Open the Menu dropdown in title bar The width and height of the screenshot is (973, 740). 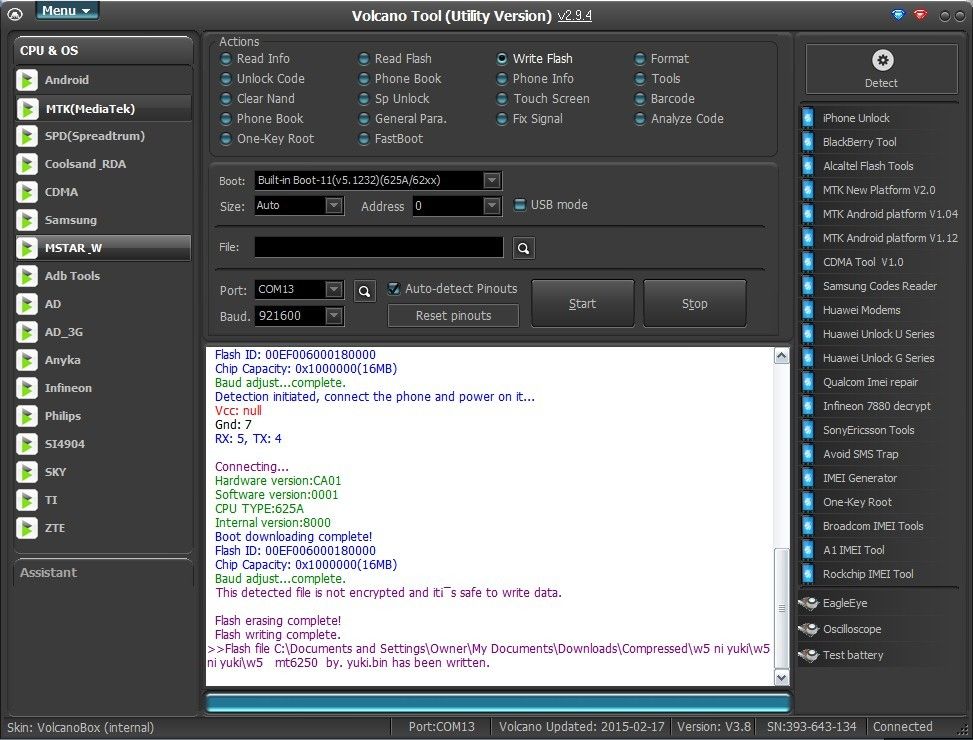point(66,11)
